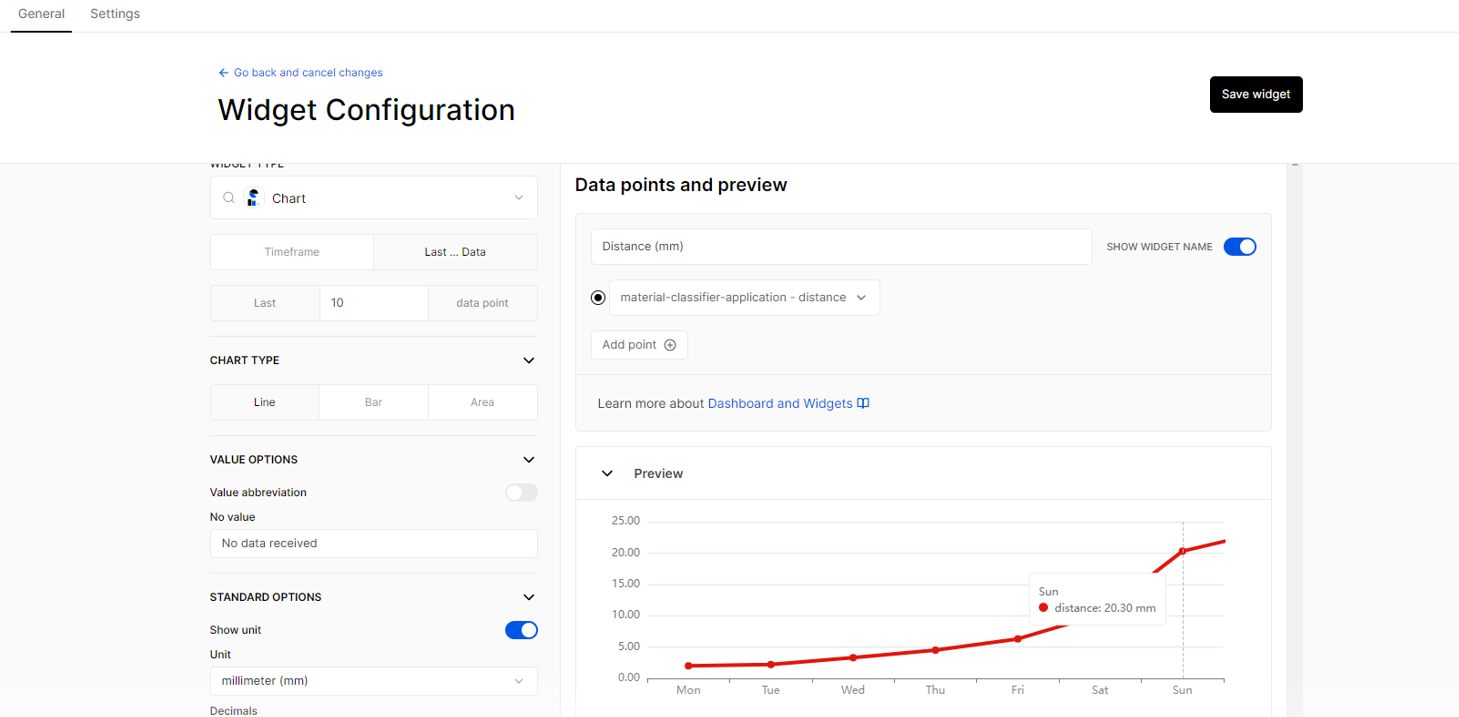Click the 'distance: 20.30 mm' tooltip text

(x=1105, y=608)
